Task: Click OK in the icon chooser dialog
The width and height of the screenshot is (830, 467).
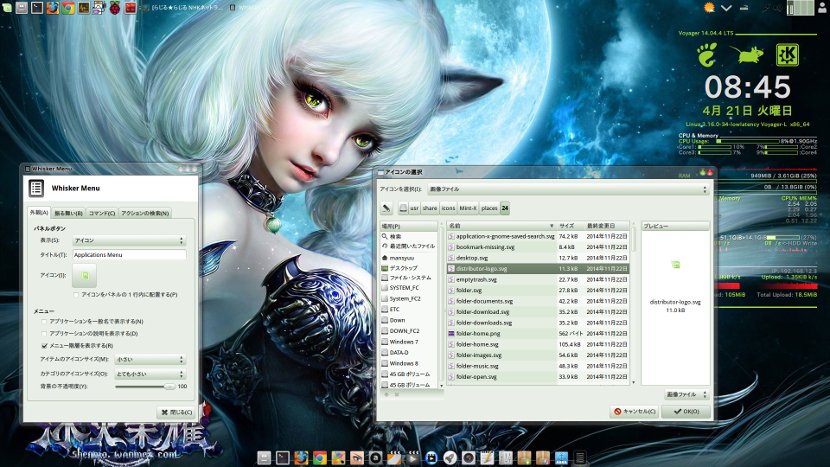Action: click(x=686, y=411)
